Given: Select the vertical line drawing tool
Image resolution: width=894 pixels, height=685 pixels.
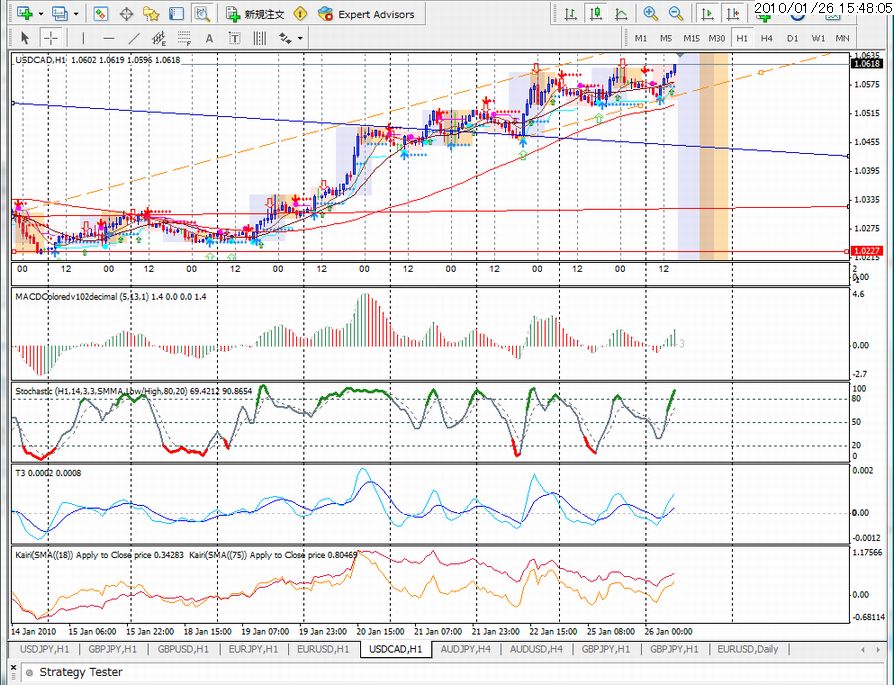Looking at the screenshot, I should click(85, 38).
